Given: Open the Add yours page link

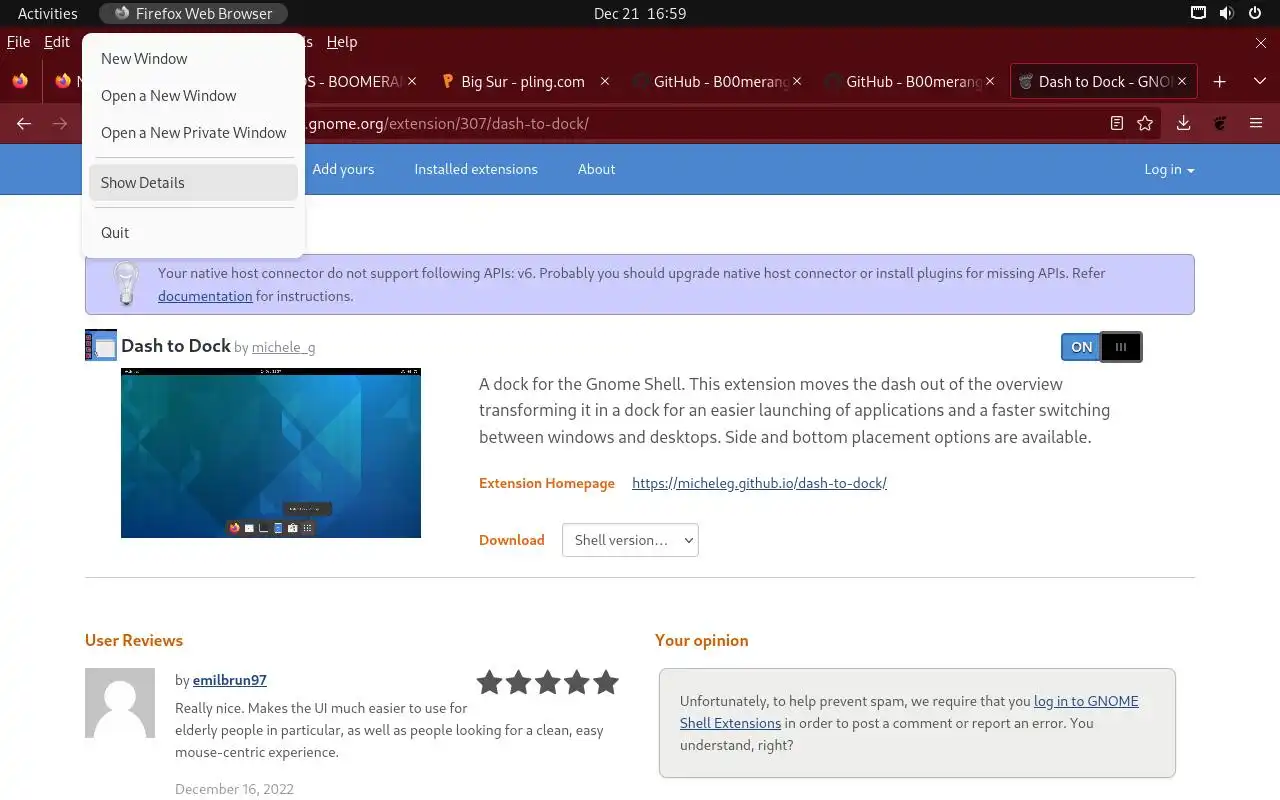Looking at the screenshot, I should pyautogui.click(x=343, y=169).
